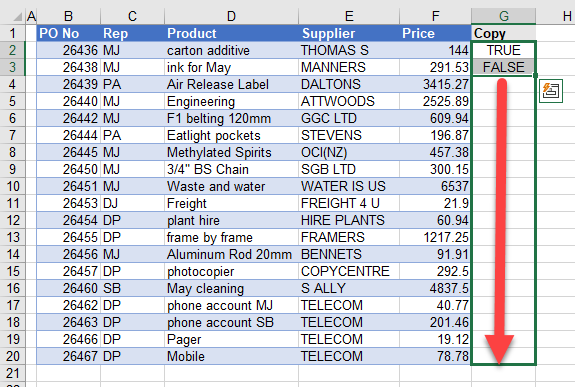Click the Rep header cell
Image resolution: width=575 pixels, height=387 pixels.
[x=132, y=33]
